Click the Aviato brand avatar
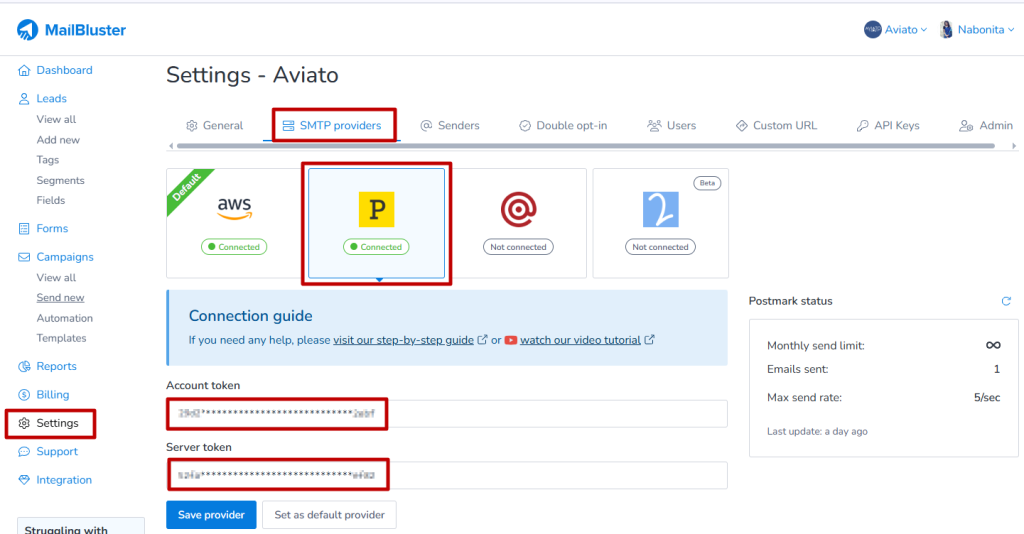 click(872, 29)
